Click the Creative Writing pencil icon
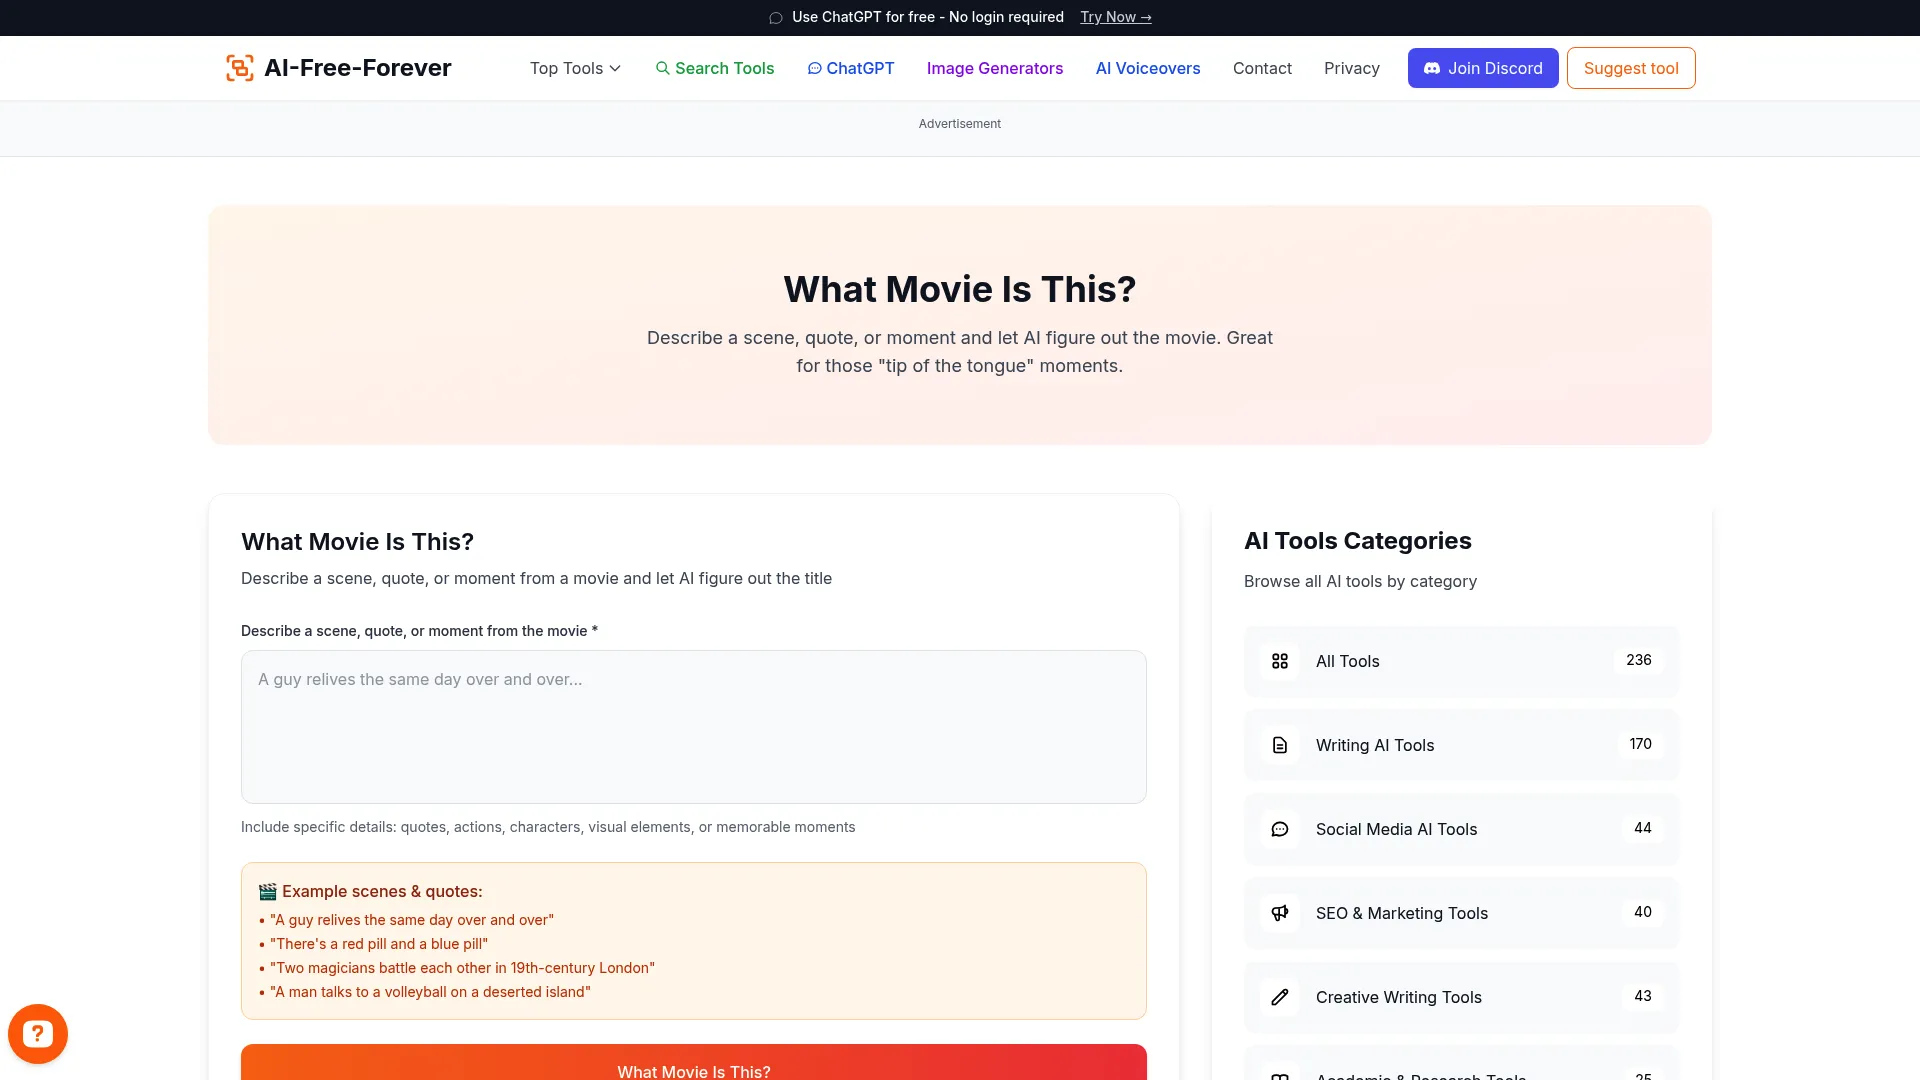The image size is (1920, 1080). point(1280,997)
